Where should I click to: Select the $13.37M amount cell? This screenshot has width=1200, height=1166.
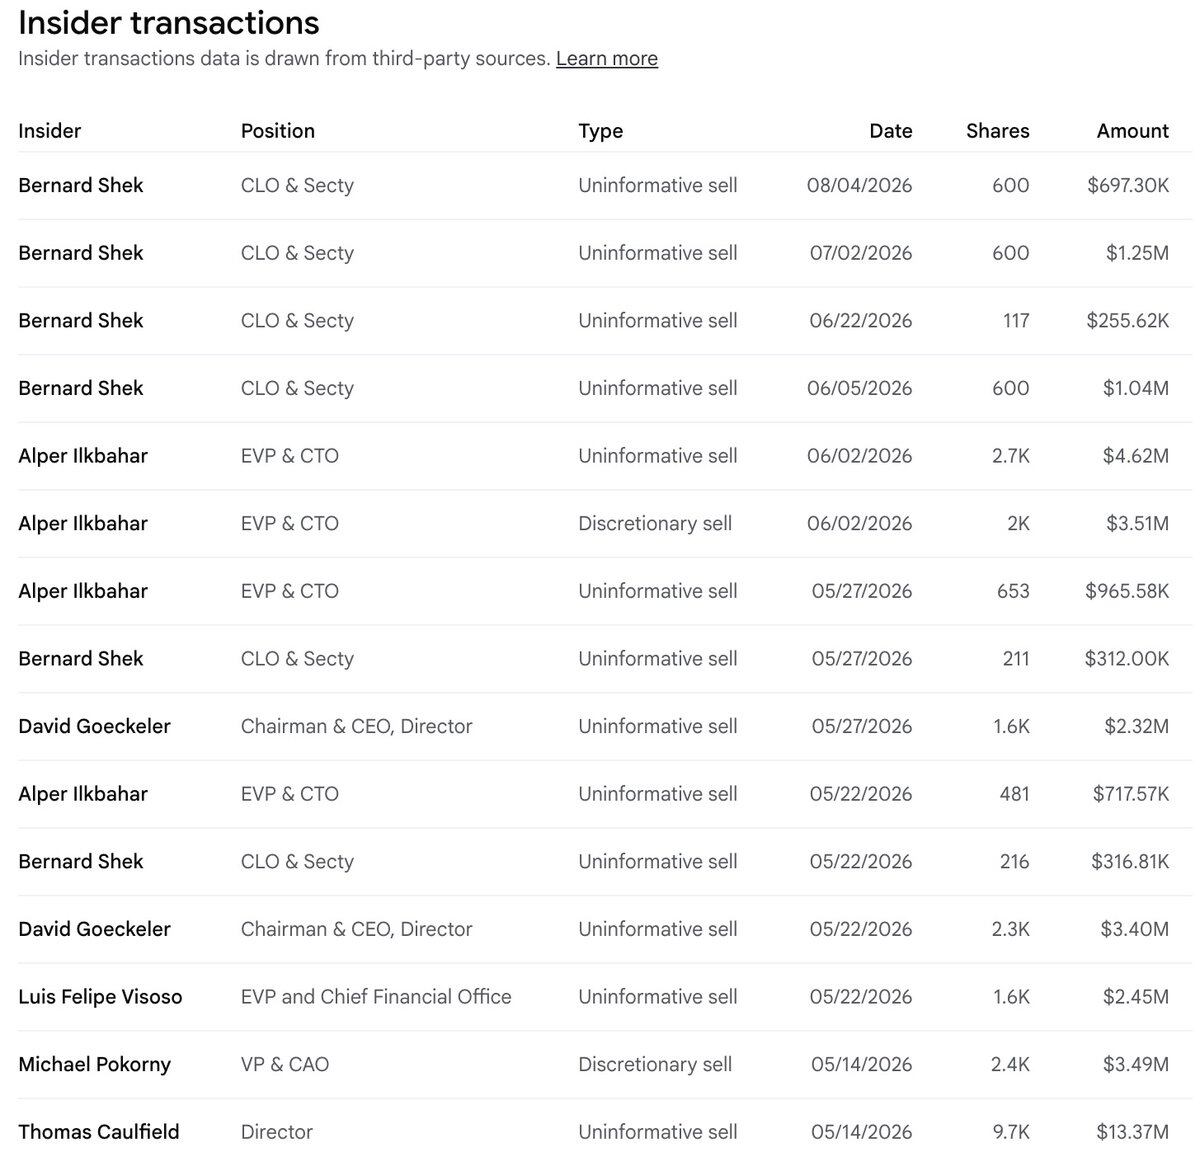click(x=1132, y=1132)
